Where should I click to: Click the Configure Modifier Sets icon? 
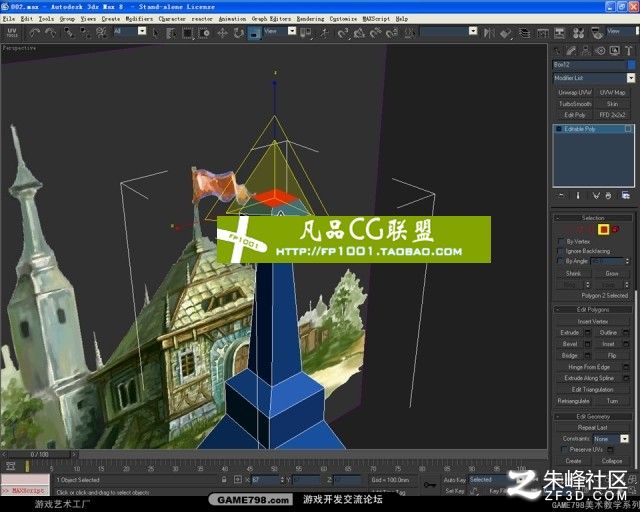click(x=626, y=196)
